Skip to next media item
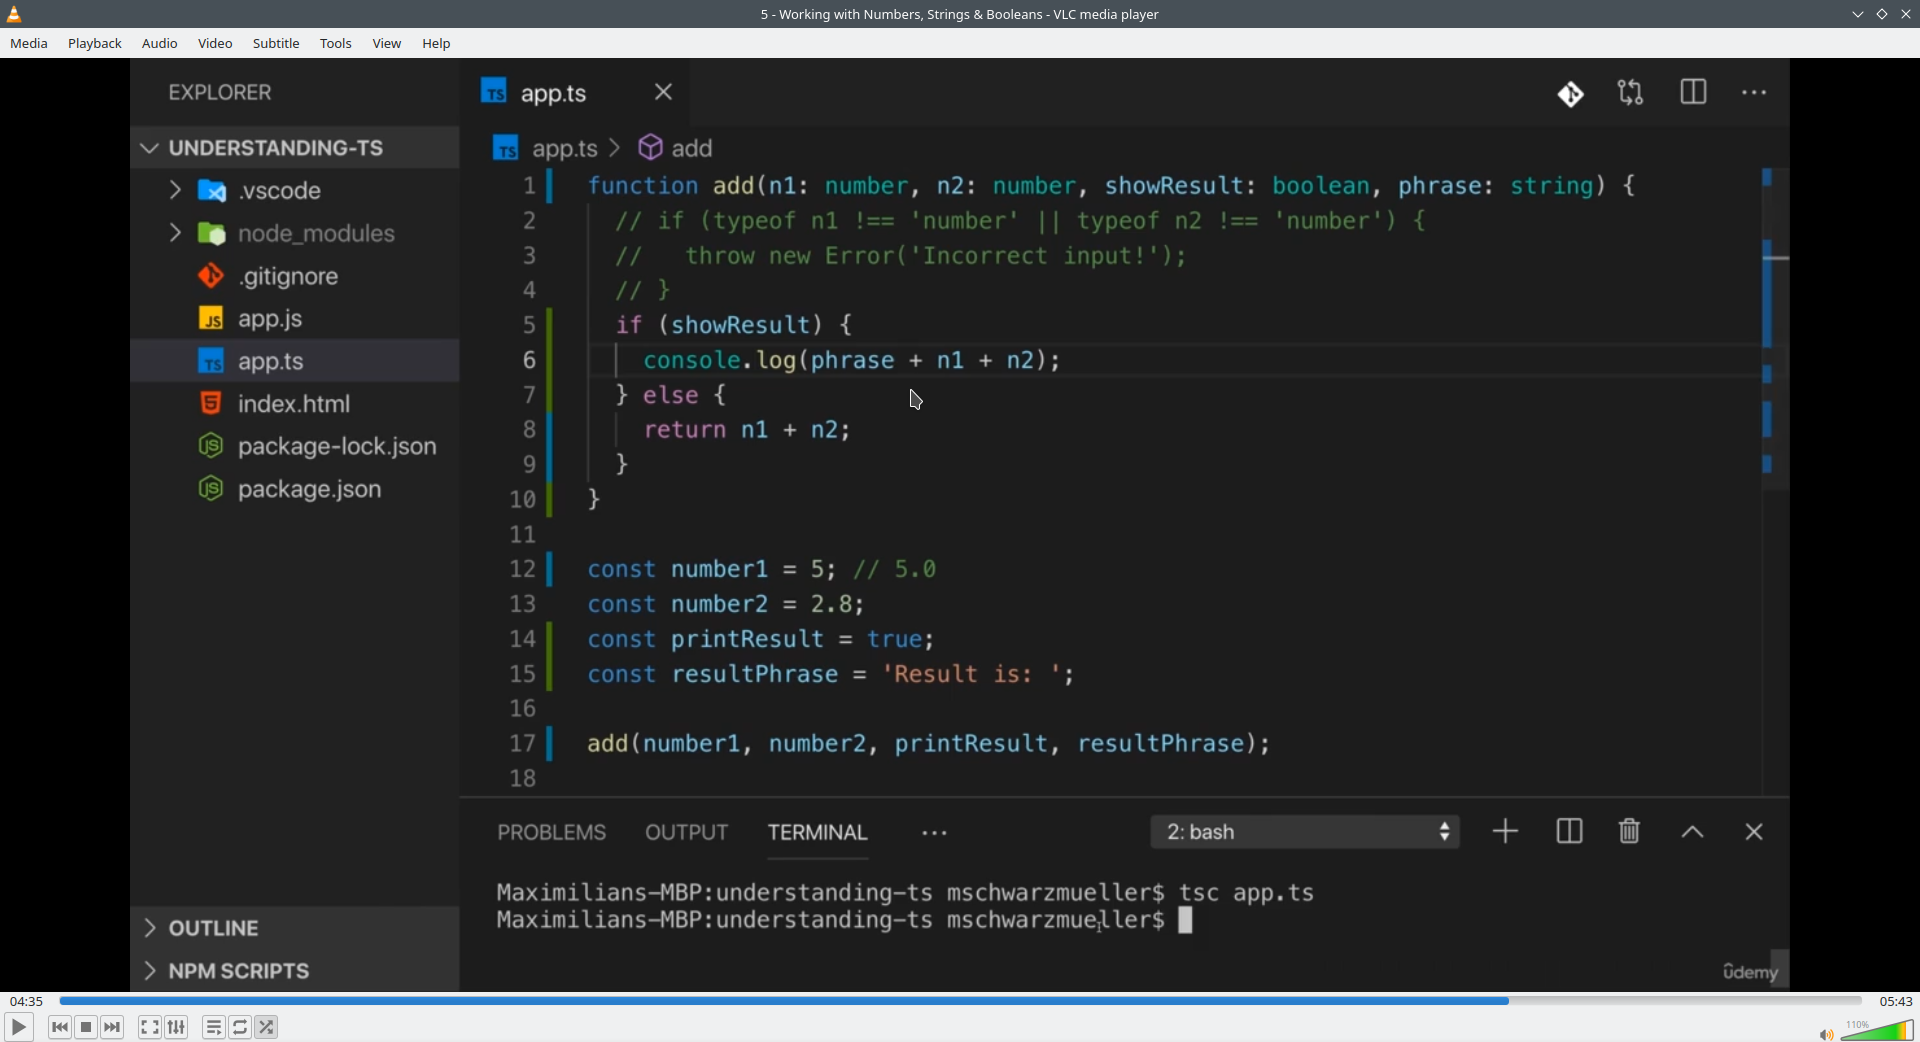Image resolution: width=1920 pixels, height=1042 pixels. [x=113, y=1027]
